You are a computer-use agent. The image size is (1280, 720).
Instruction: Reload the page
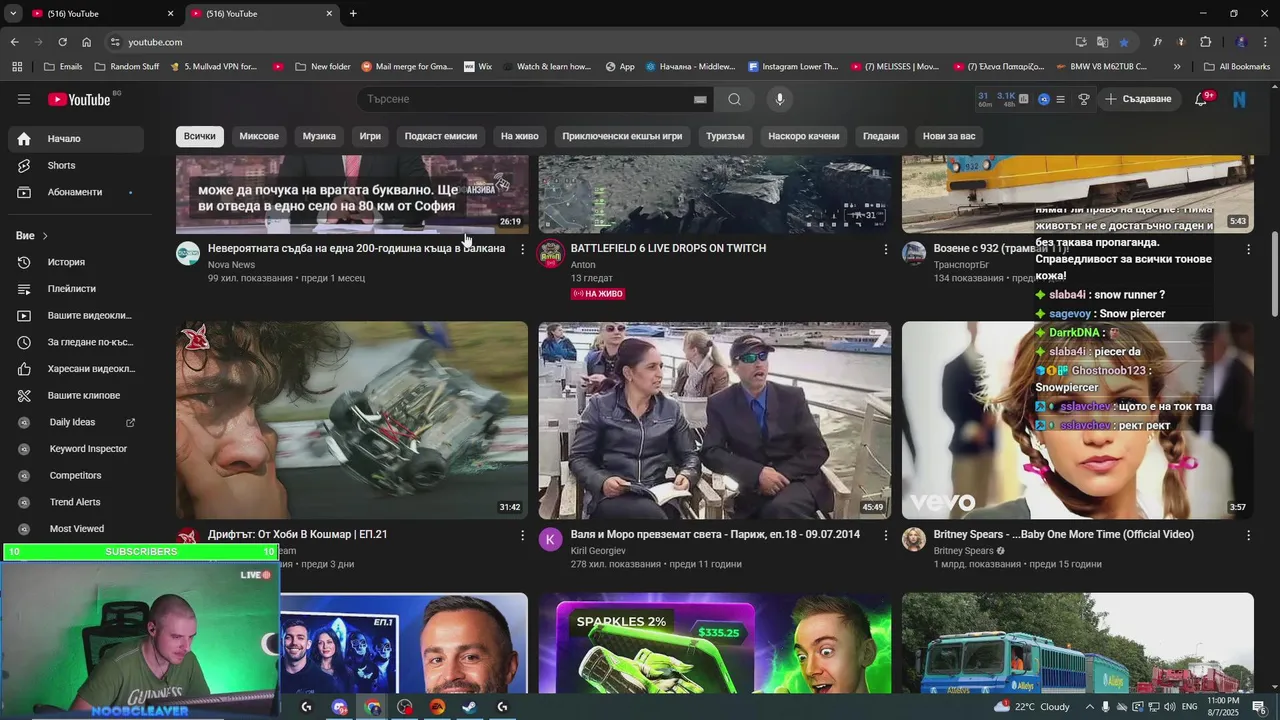point(62,42)
